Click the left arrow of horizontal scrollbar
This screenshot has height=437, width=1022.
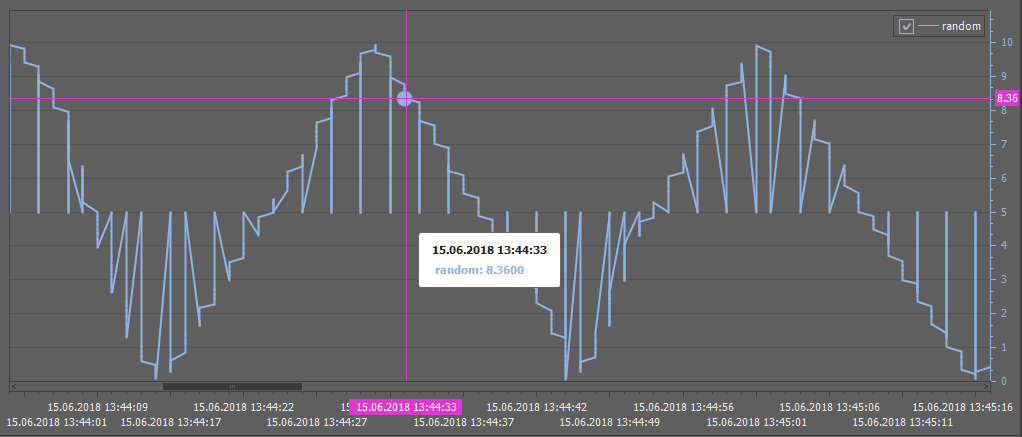[x=13, y=386]
